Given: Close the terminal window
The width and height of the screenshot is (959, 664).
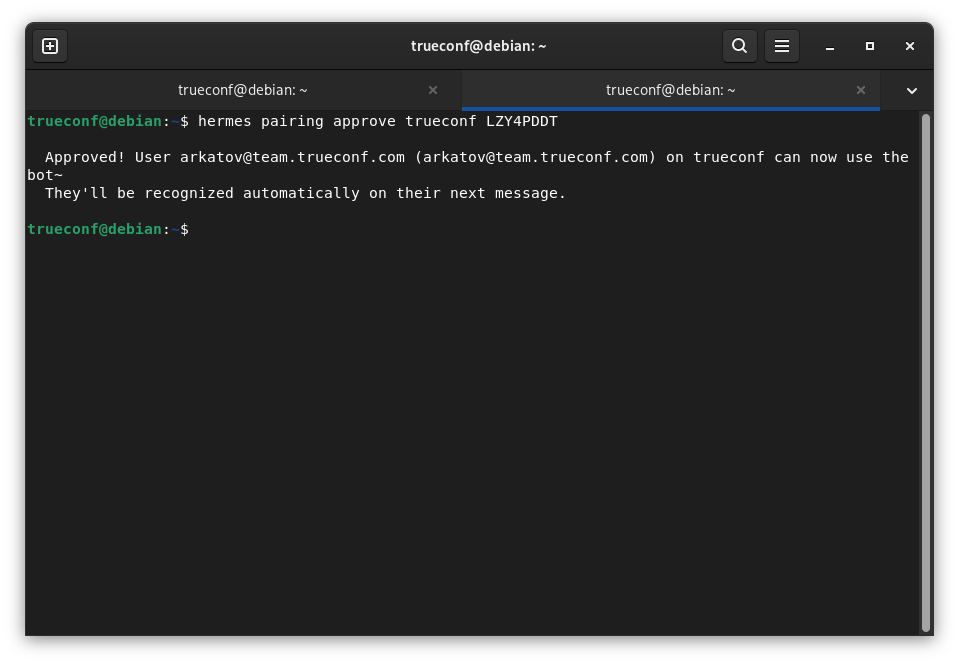Looking at the screenshot, I should 909,46.
